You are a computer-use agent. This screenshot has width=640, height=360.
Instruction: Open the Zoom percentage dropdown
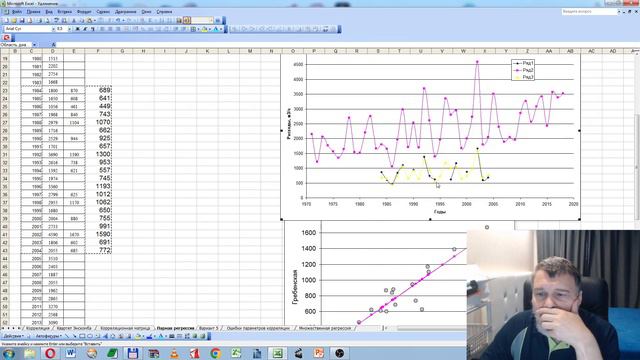pos(211,20)
